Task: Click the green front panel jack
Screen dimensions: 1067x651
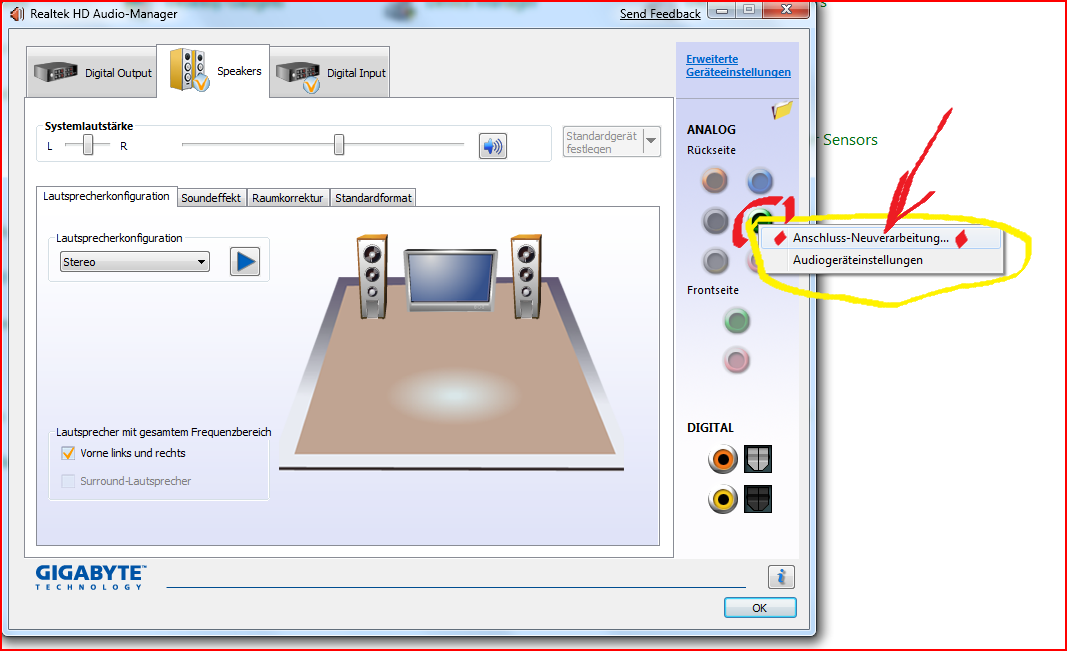Action: [x=736, y=320]
